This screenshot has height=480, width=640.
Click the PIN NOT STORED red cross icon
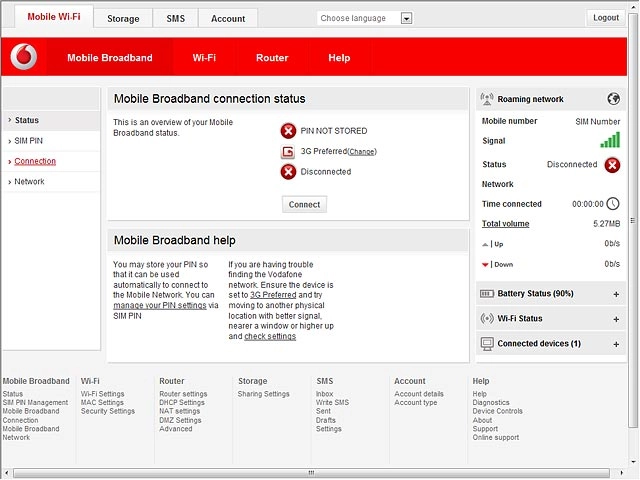point(288,131)
